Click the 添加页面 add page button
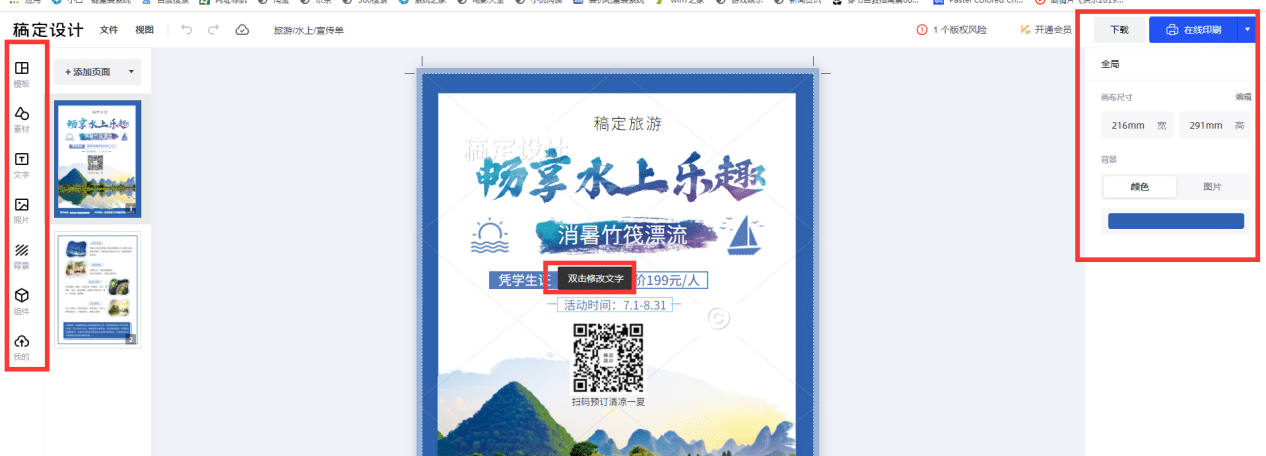 point(88,72)
